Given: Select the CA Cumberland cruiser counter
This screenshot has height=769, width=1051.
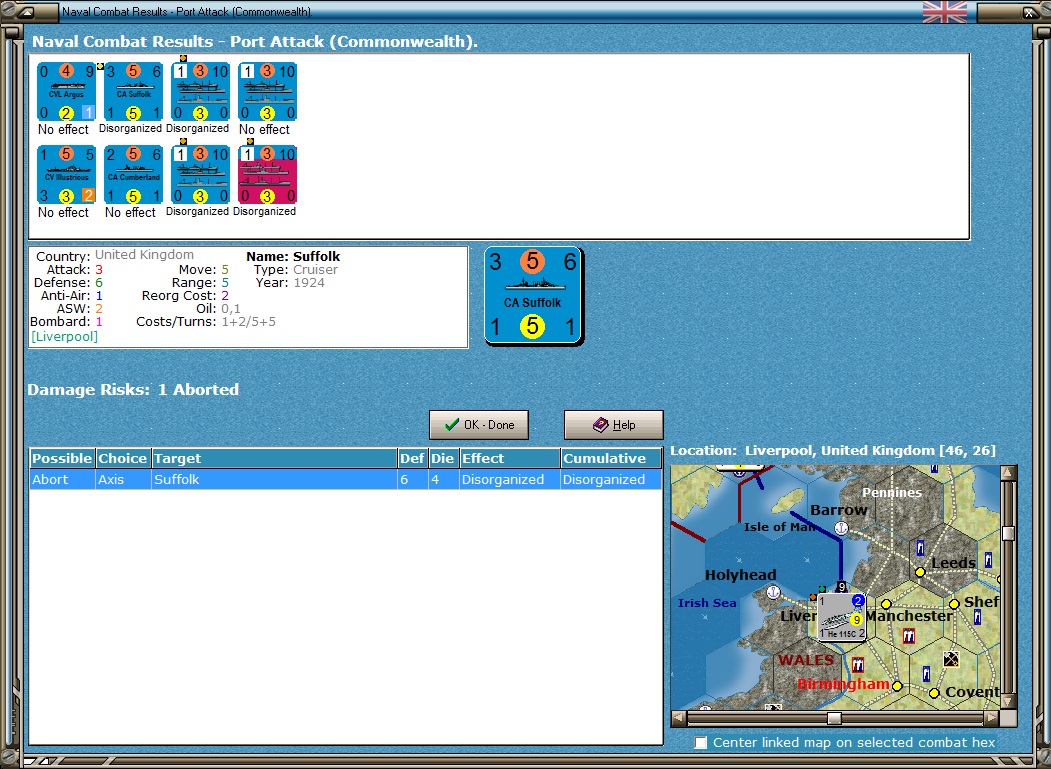Looking at the screenshot, I should 133,174.
